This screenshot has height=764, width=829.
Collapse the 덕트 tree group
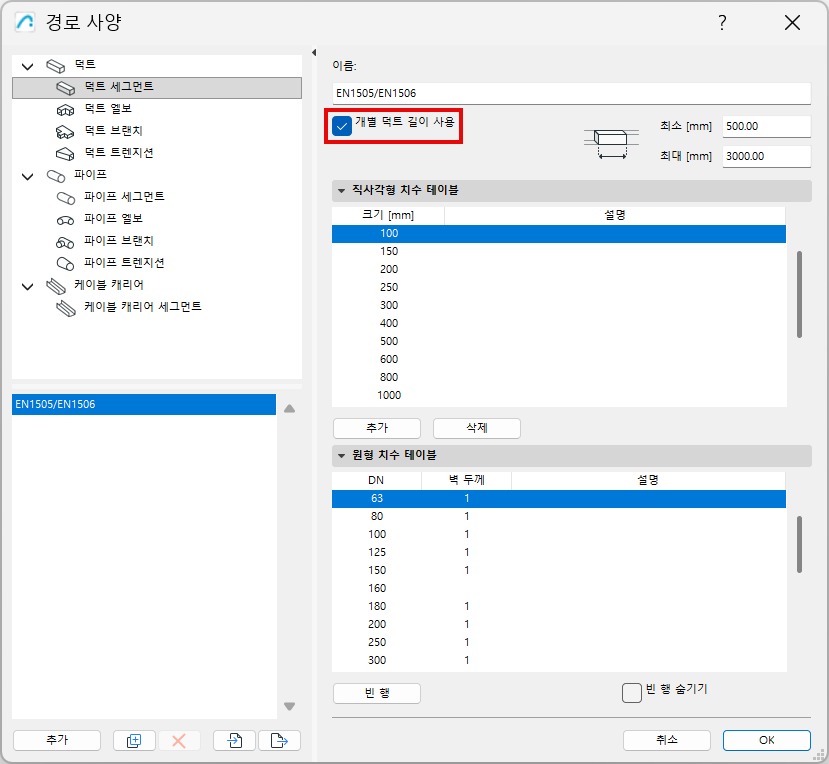tap(27, 67)
